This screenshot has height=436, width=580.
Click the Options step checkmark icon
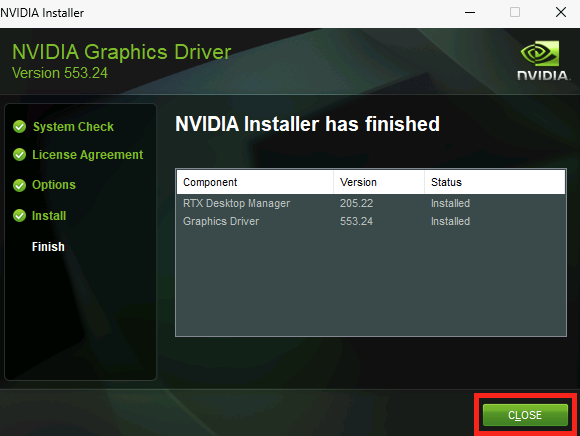coord(20,185)
